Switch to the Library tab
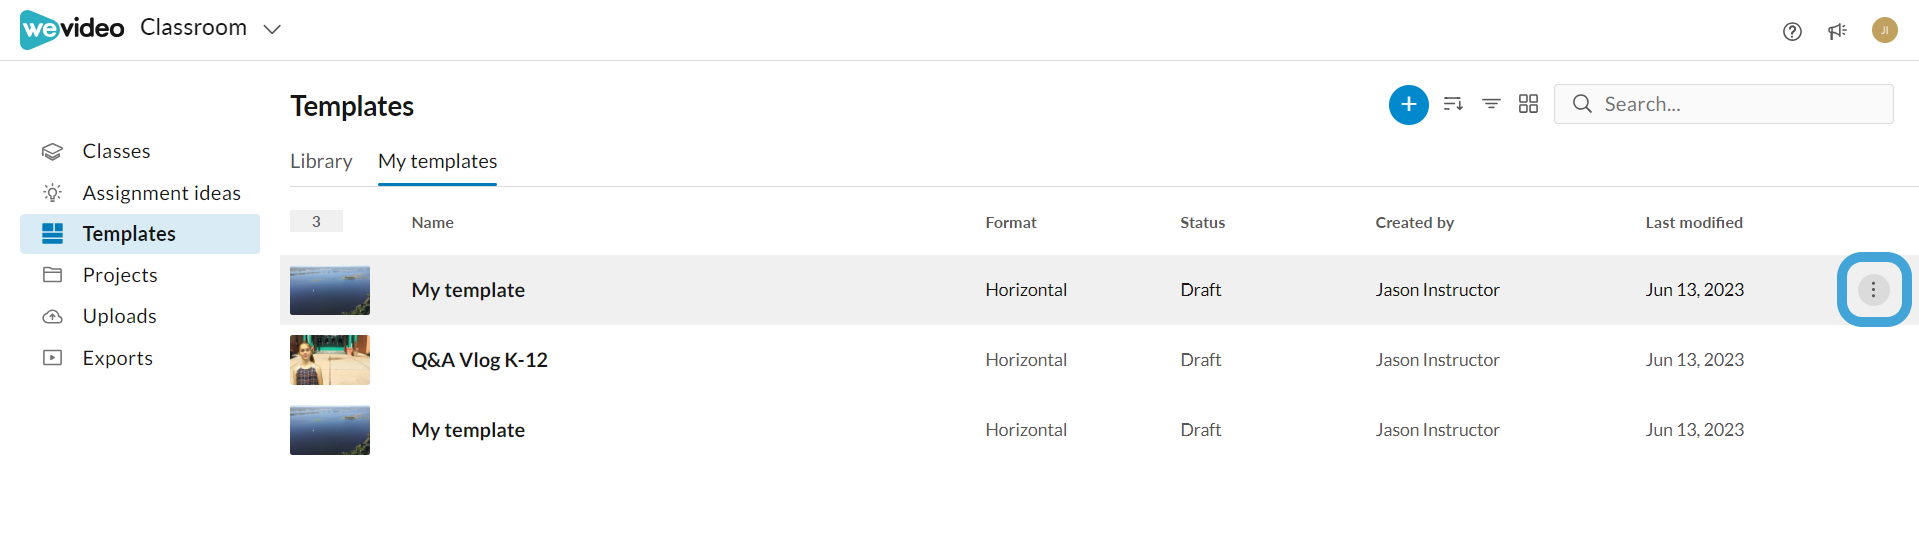The image size is (1919, 542). [x=321, y=161]
